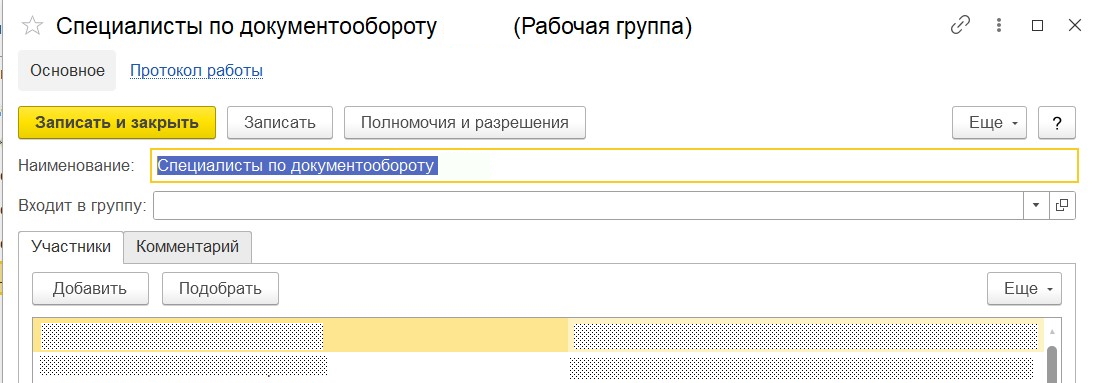Expand the 'Входит в группу' dropdown arrow
The width and height of the screenshot is (1100, 383).
pos(1036,206)
